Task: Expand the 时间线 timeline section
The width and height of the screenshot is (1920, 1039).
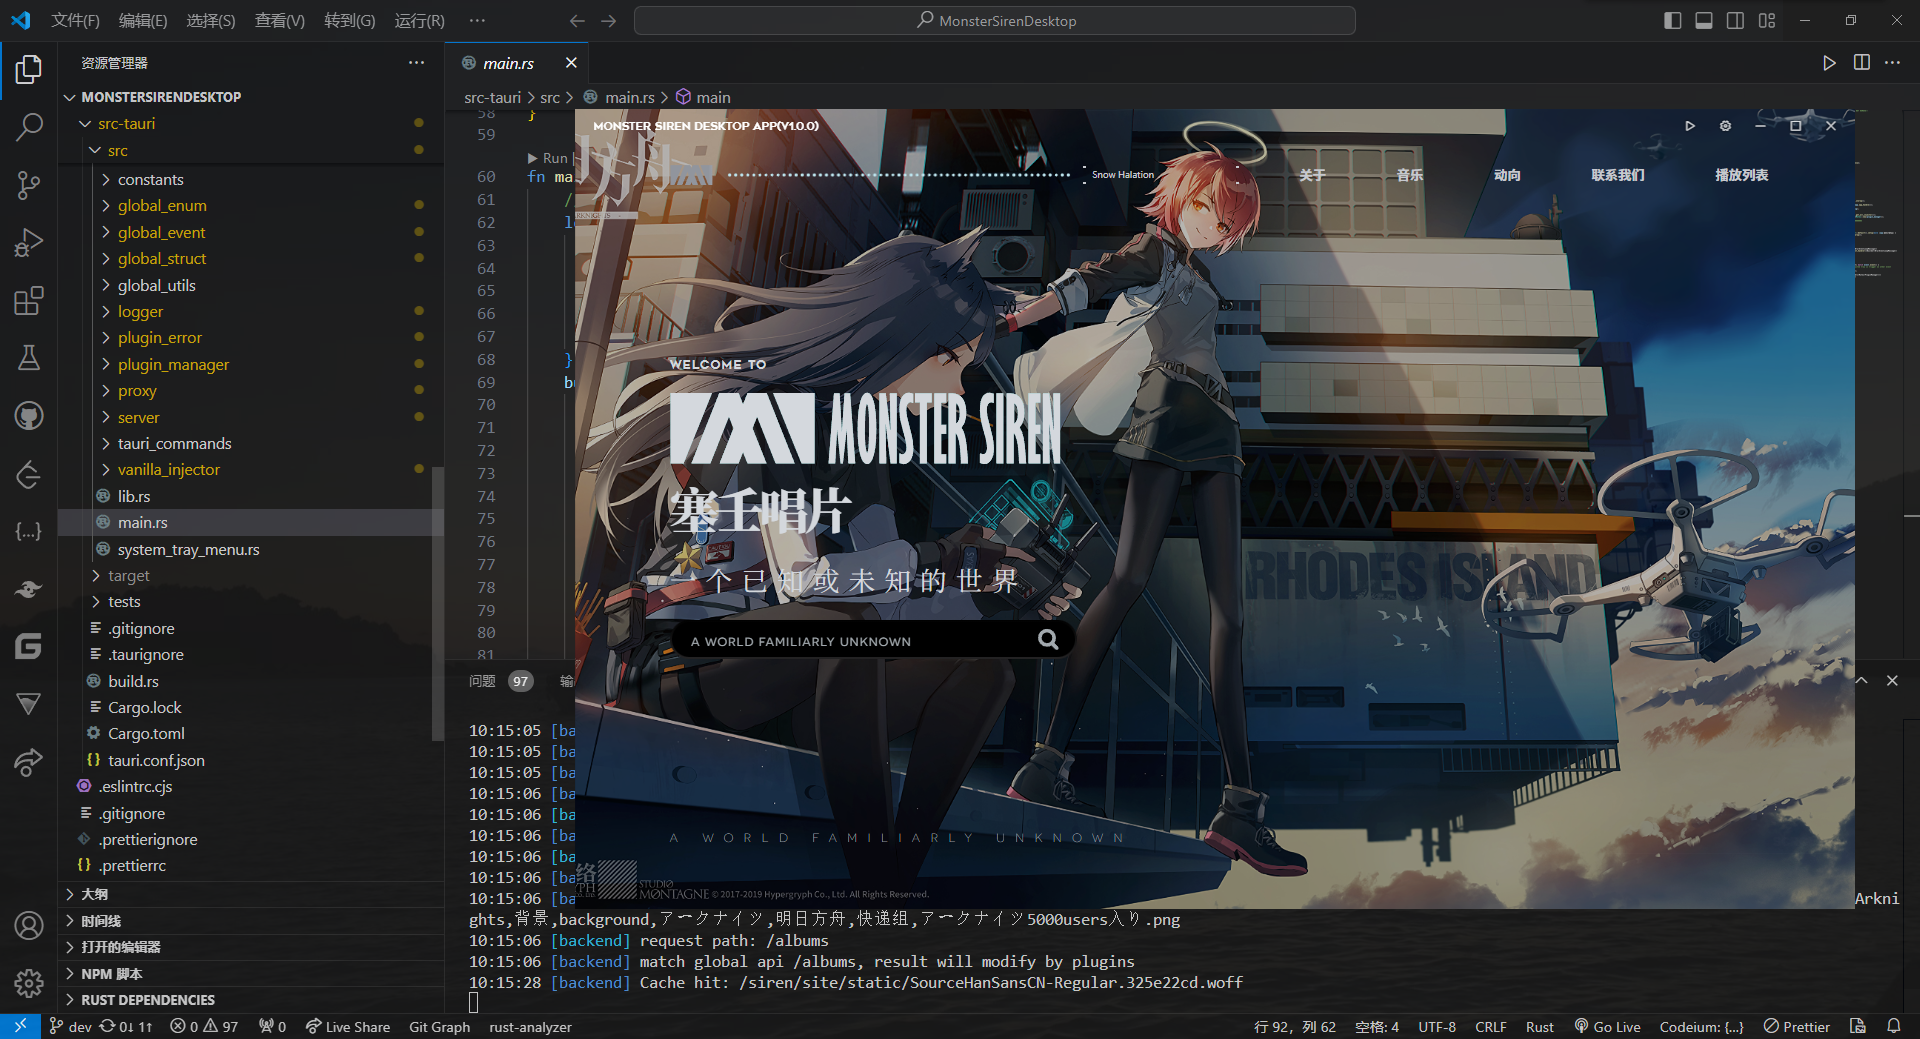Action: pos(101,921)
